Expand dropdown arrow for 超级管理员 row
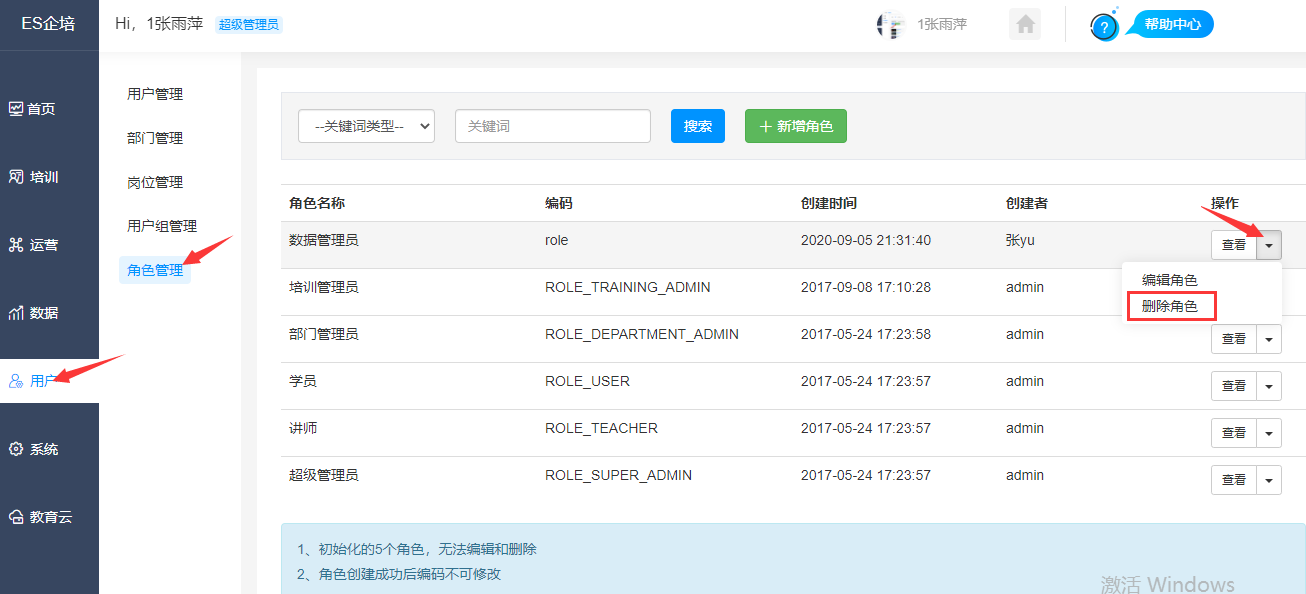1306x594 pixels. coord(1269,480)
